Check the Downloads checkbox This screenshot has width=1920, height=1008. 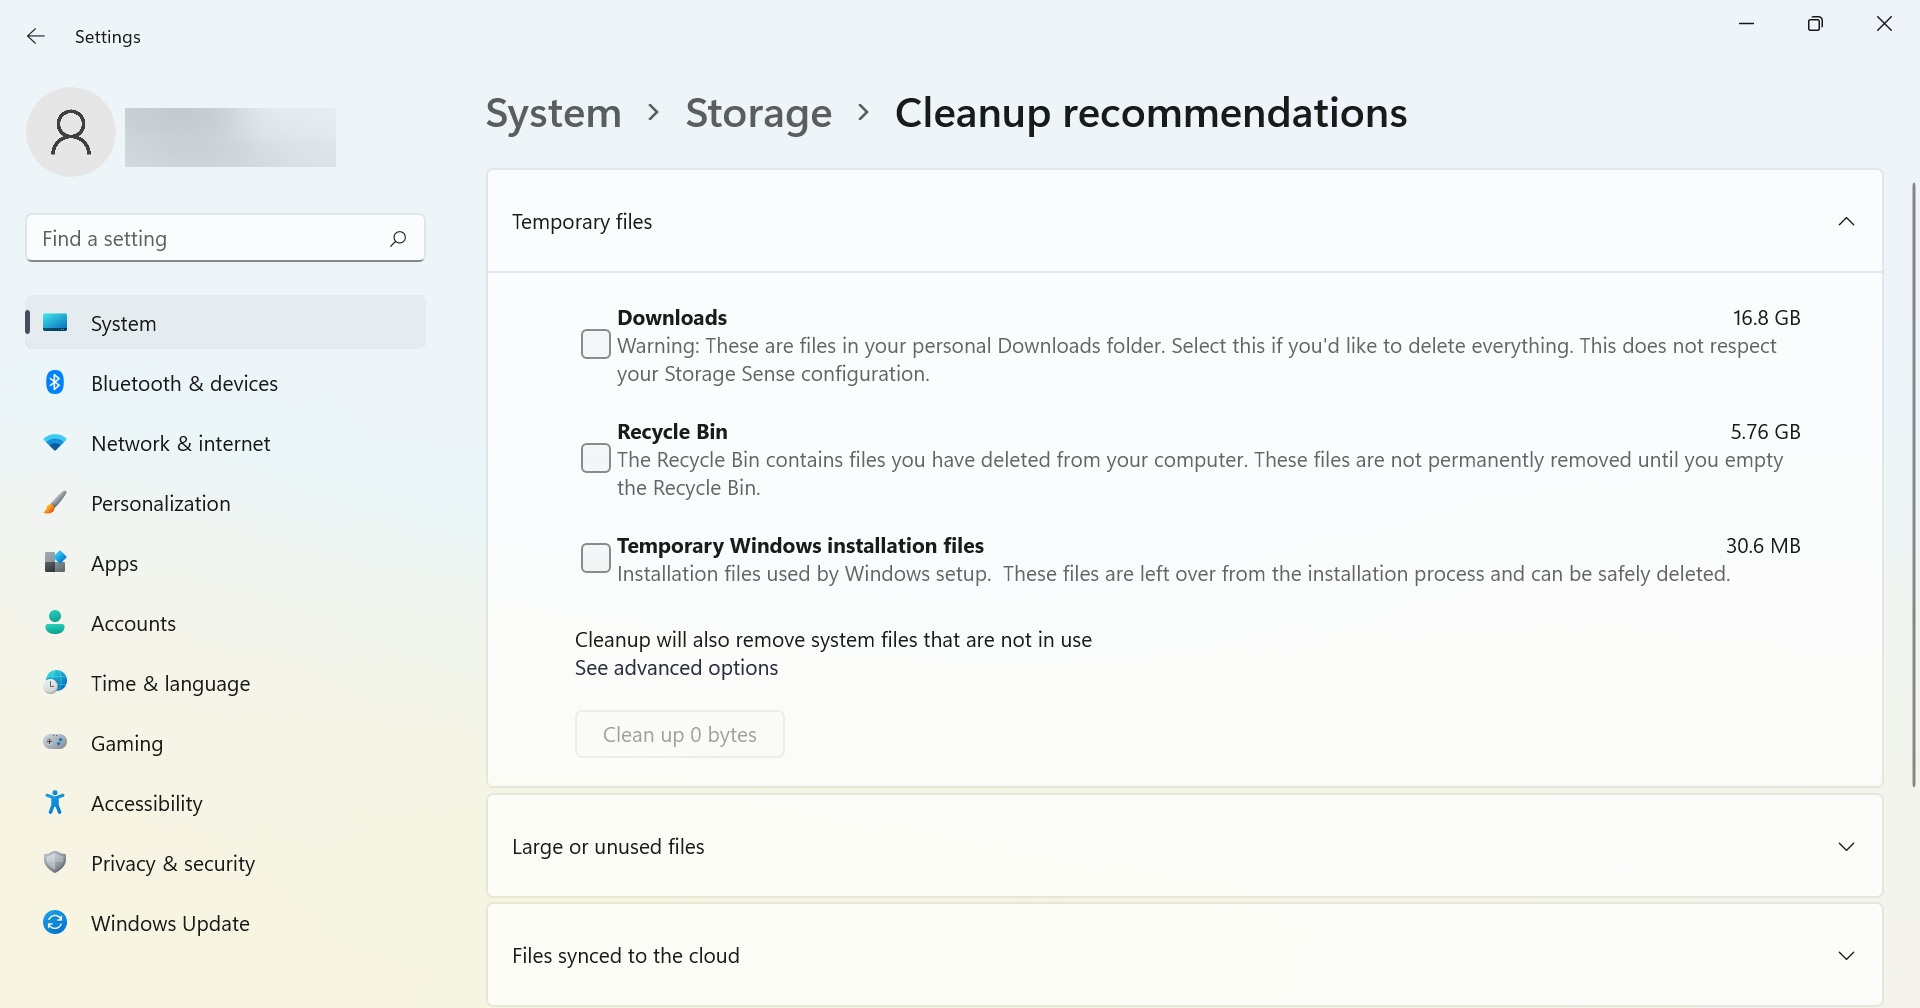[x=596, y=344]
